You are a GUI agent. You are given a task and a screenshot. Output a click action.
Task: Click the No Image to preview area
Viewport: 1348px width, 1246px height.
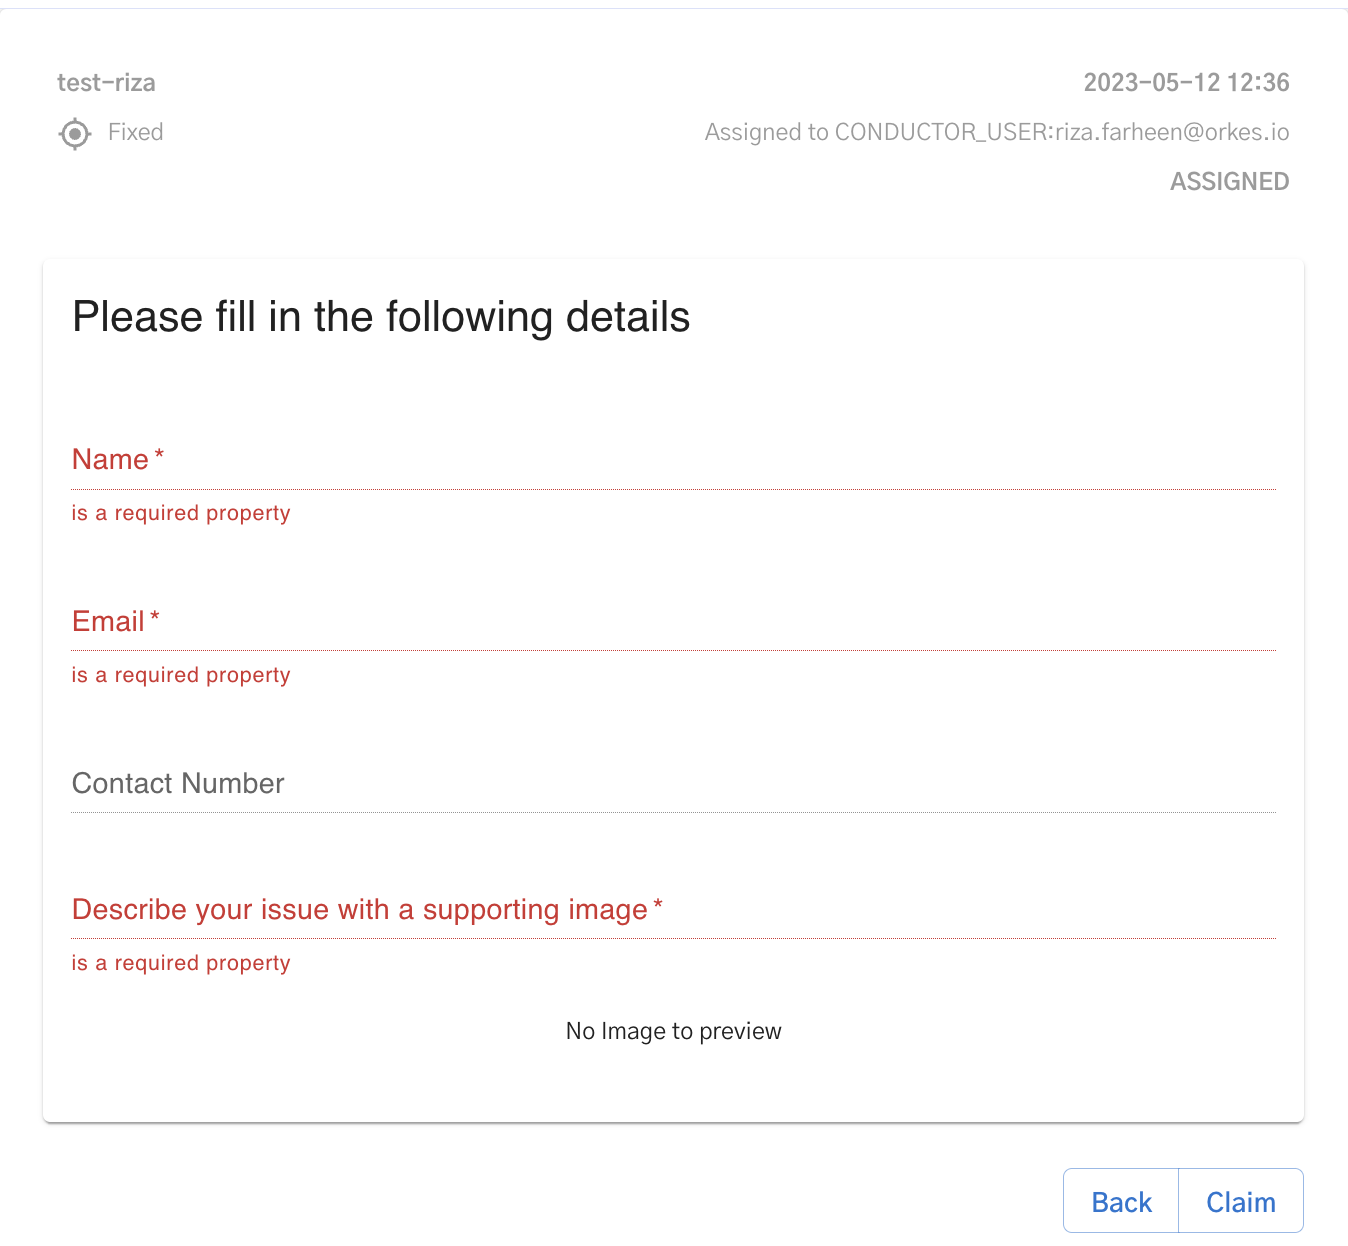pos(673,1030)
